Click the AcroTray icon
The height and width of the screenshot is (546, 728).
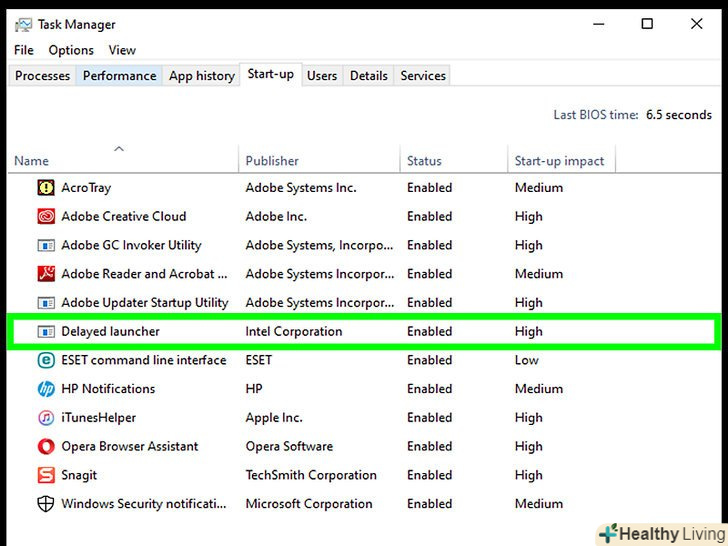46,188
